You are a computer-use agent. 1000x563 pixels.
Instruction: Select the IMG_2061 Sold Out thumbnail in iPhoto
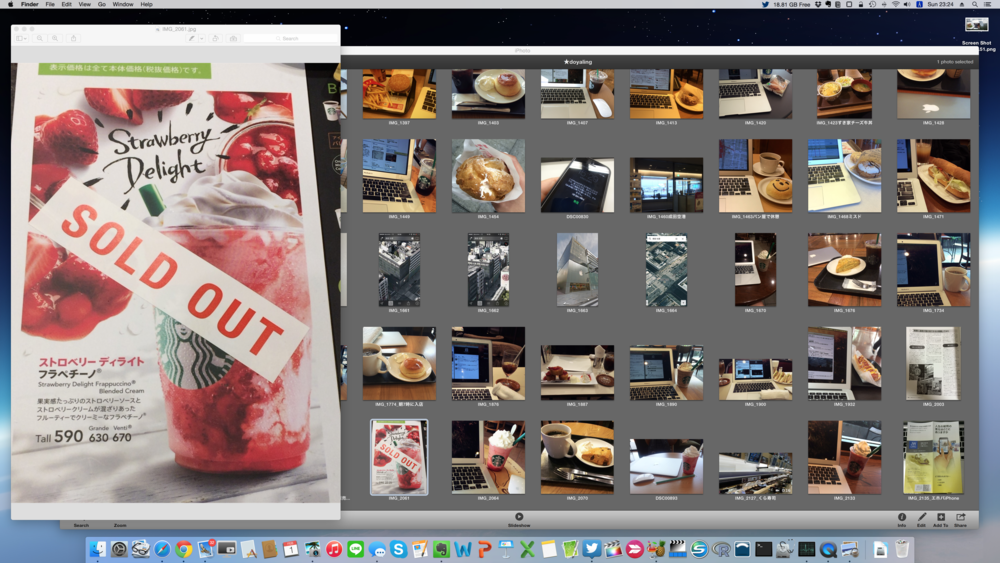(x=399, y=457)
